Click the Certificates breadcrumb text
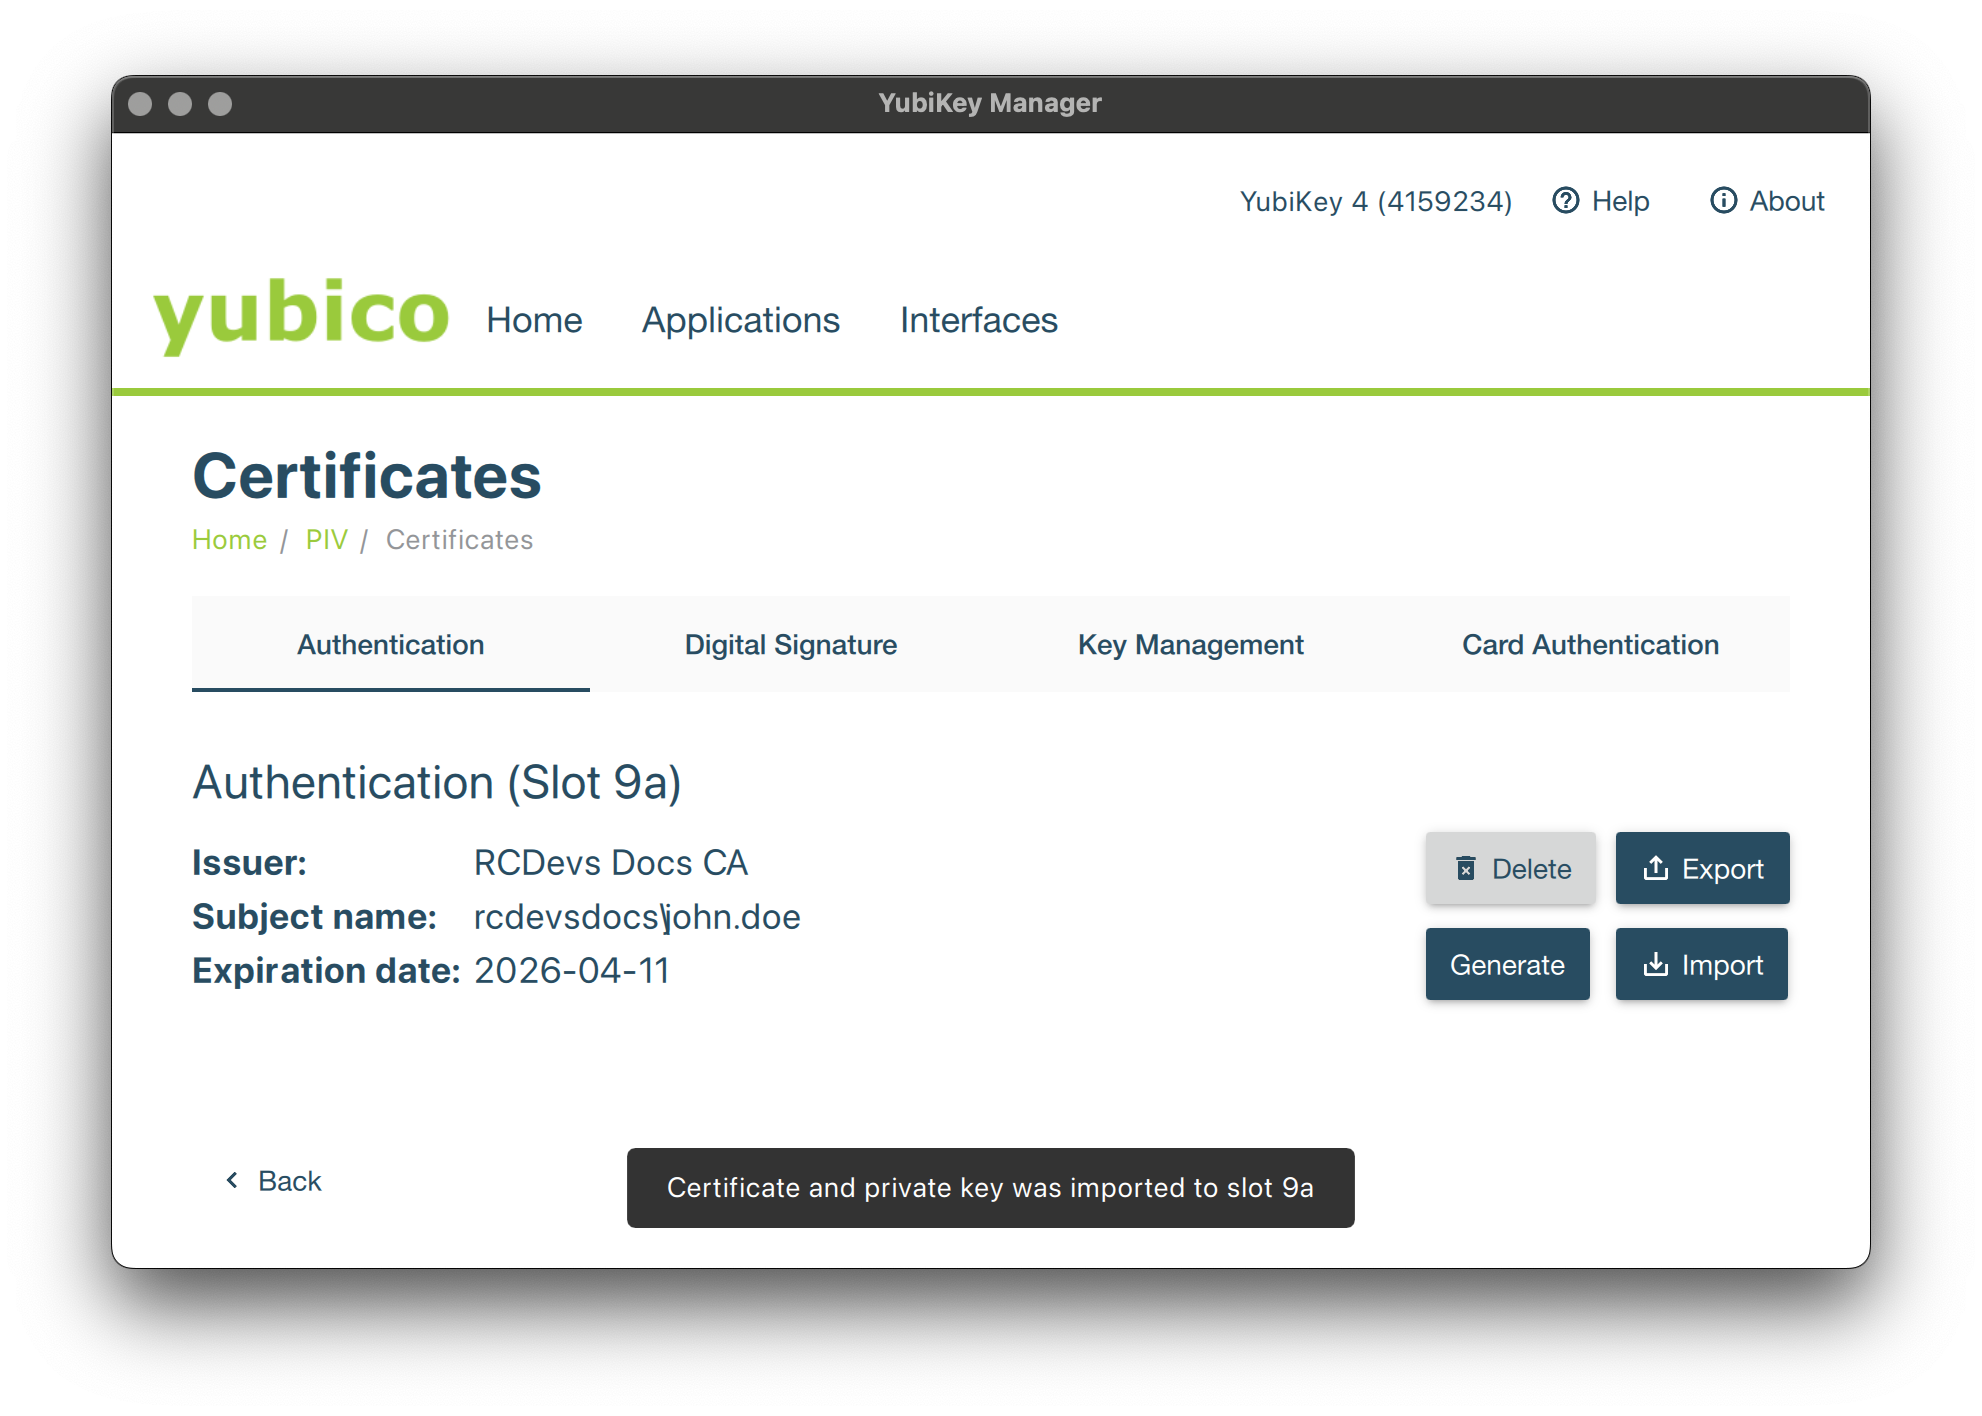The height and width of the screenshot is (1416, 1982). click(x=459, y=539)
